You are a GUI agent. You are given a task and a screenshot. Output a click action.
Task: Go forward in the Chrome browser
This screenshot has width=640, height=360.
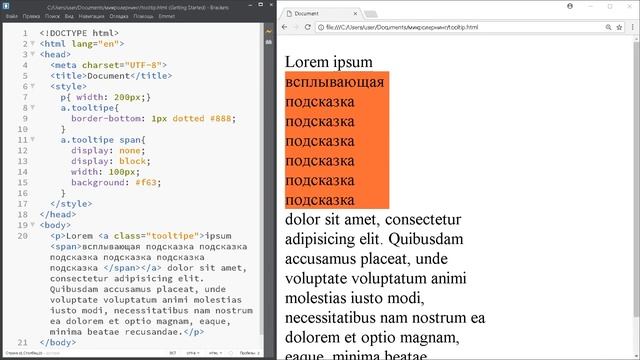click(296, 27)
